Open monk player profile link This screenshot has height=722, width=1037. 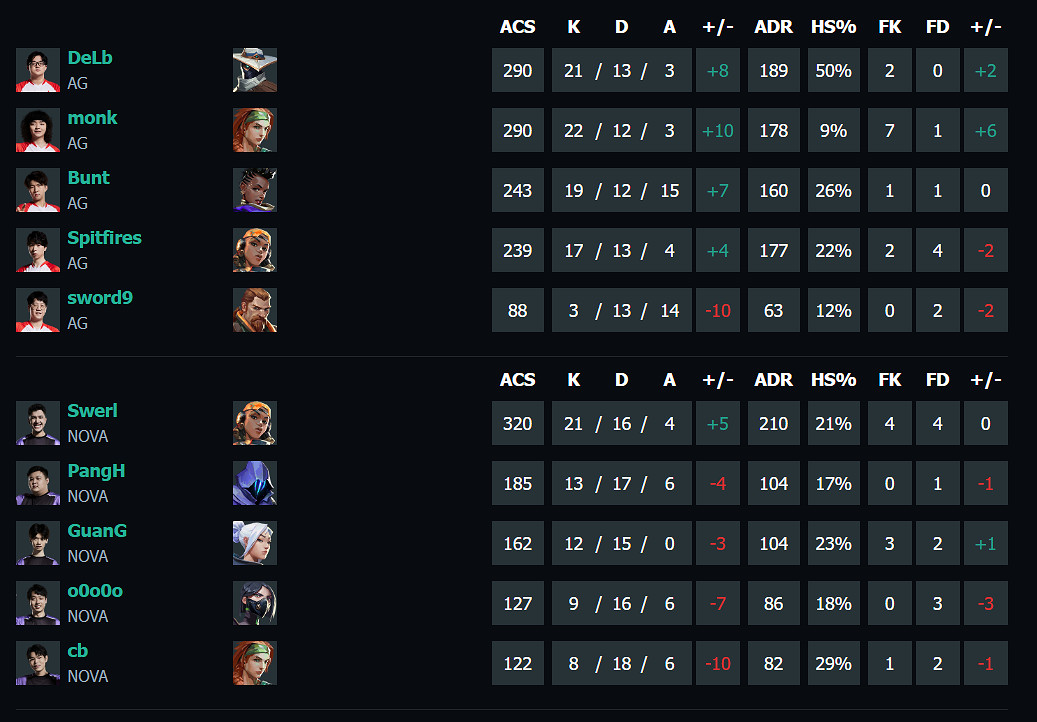pos(92,118)
